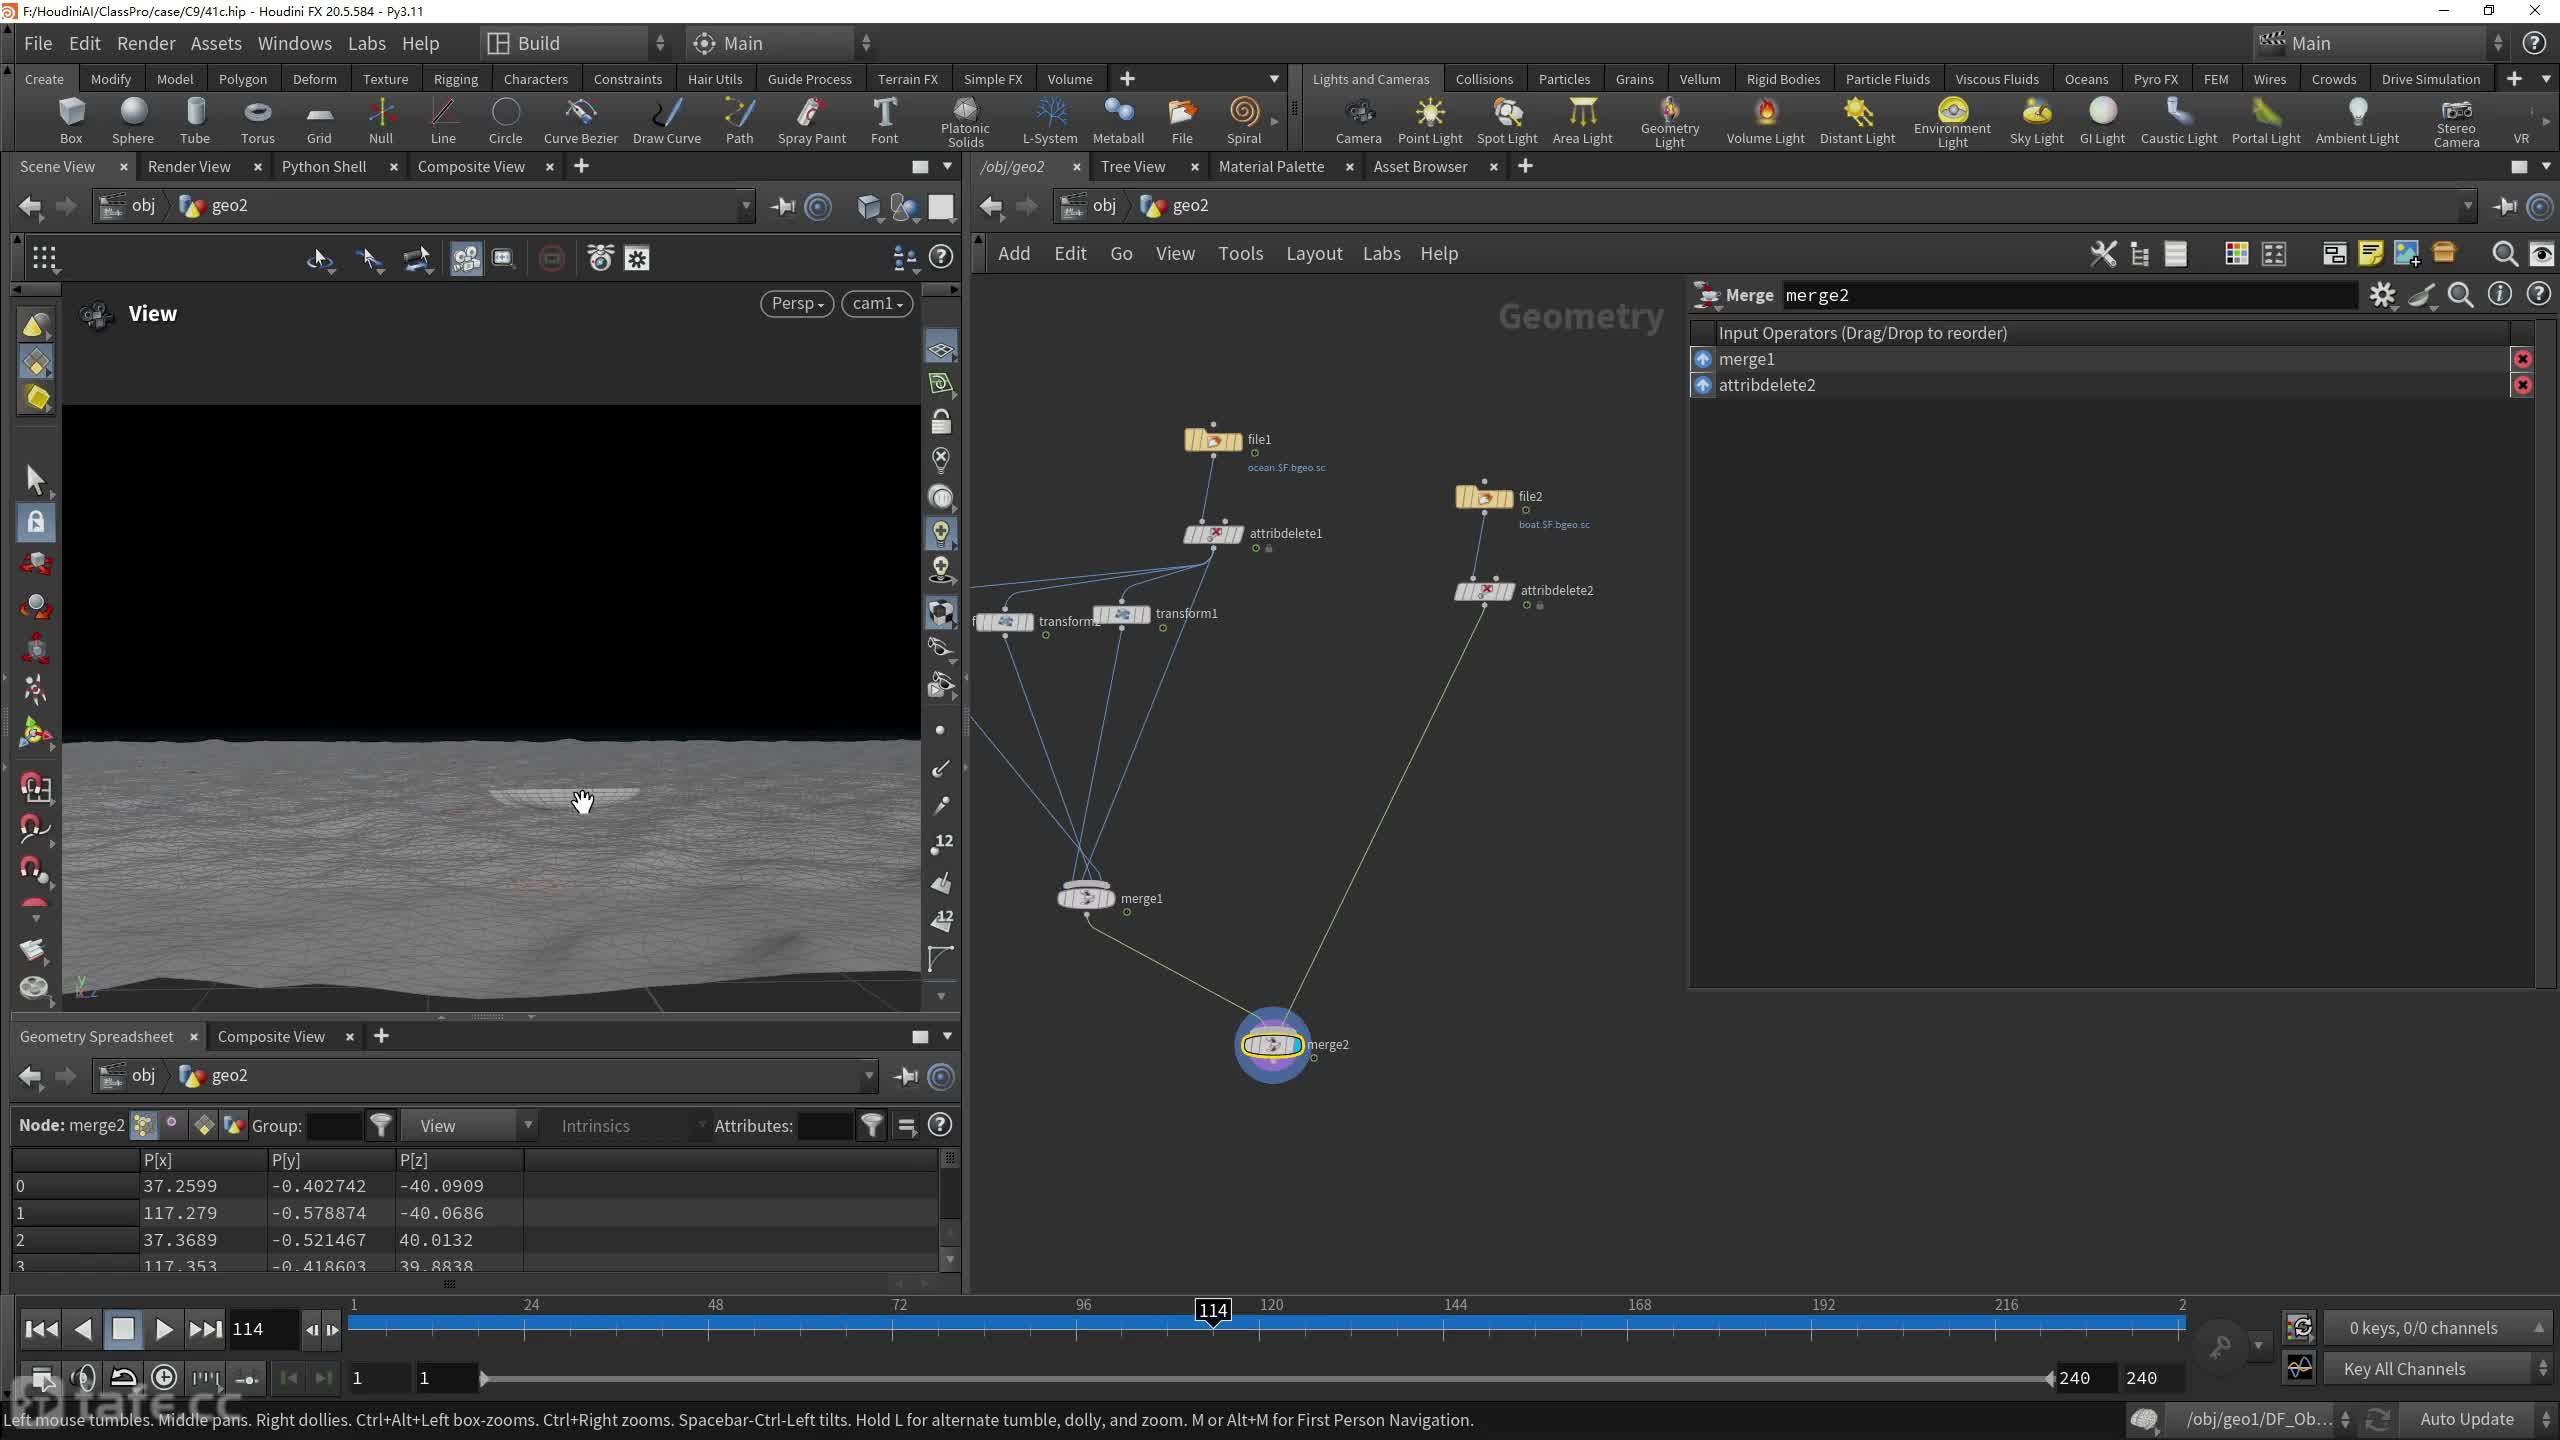
Task: Remove merge1 input with red X
Action: click(x=2522, y=359)
